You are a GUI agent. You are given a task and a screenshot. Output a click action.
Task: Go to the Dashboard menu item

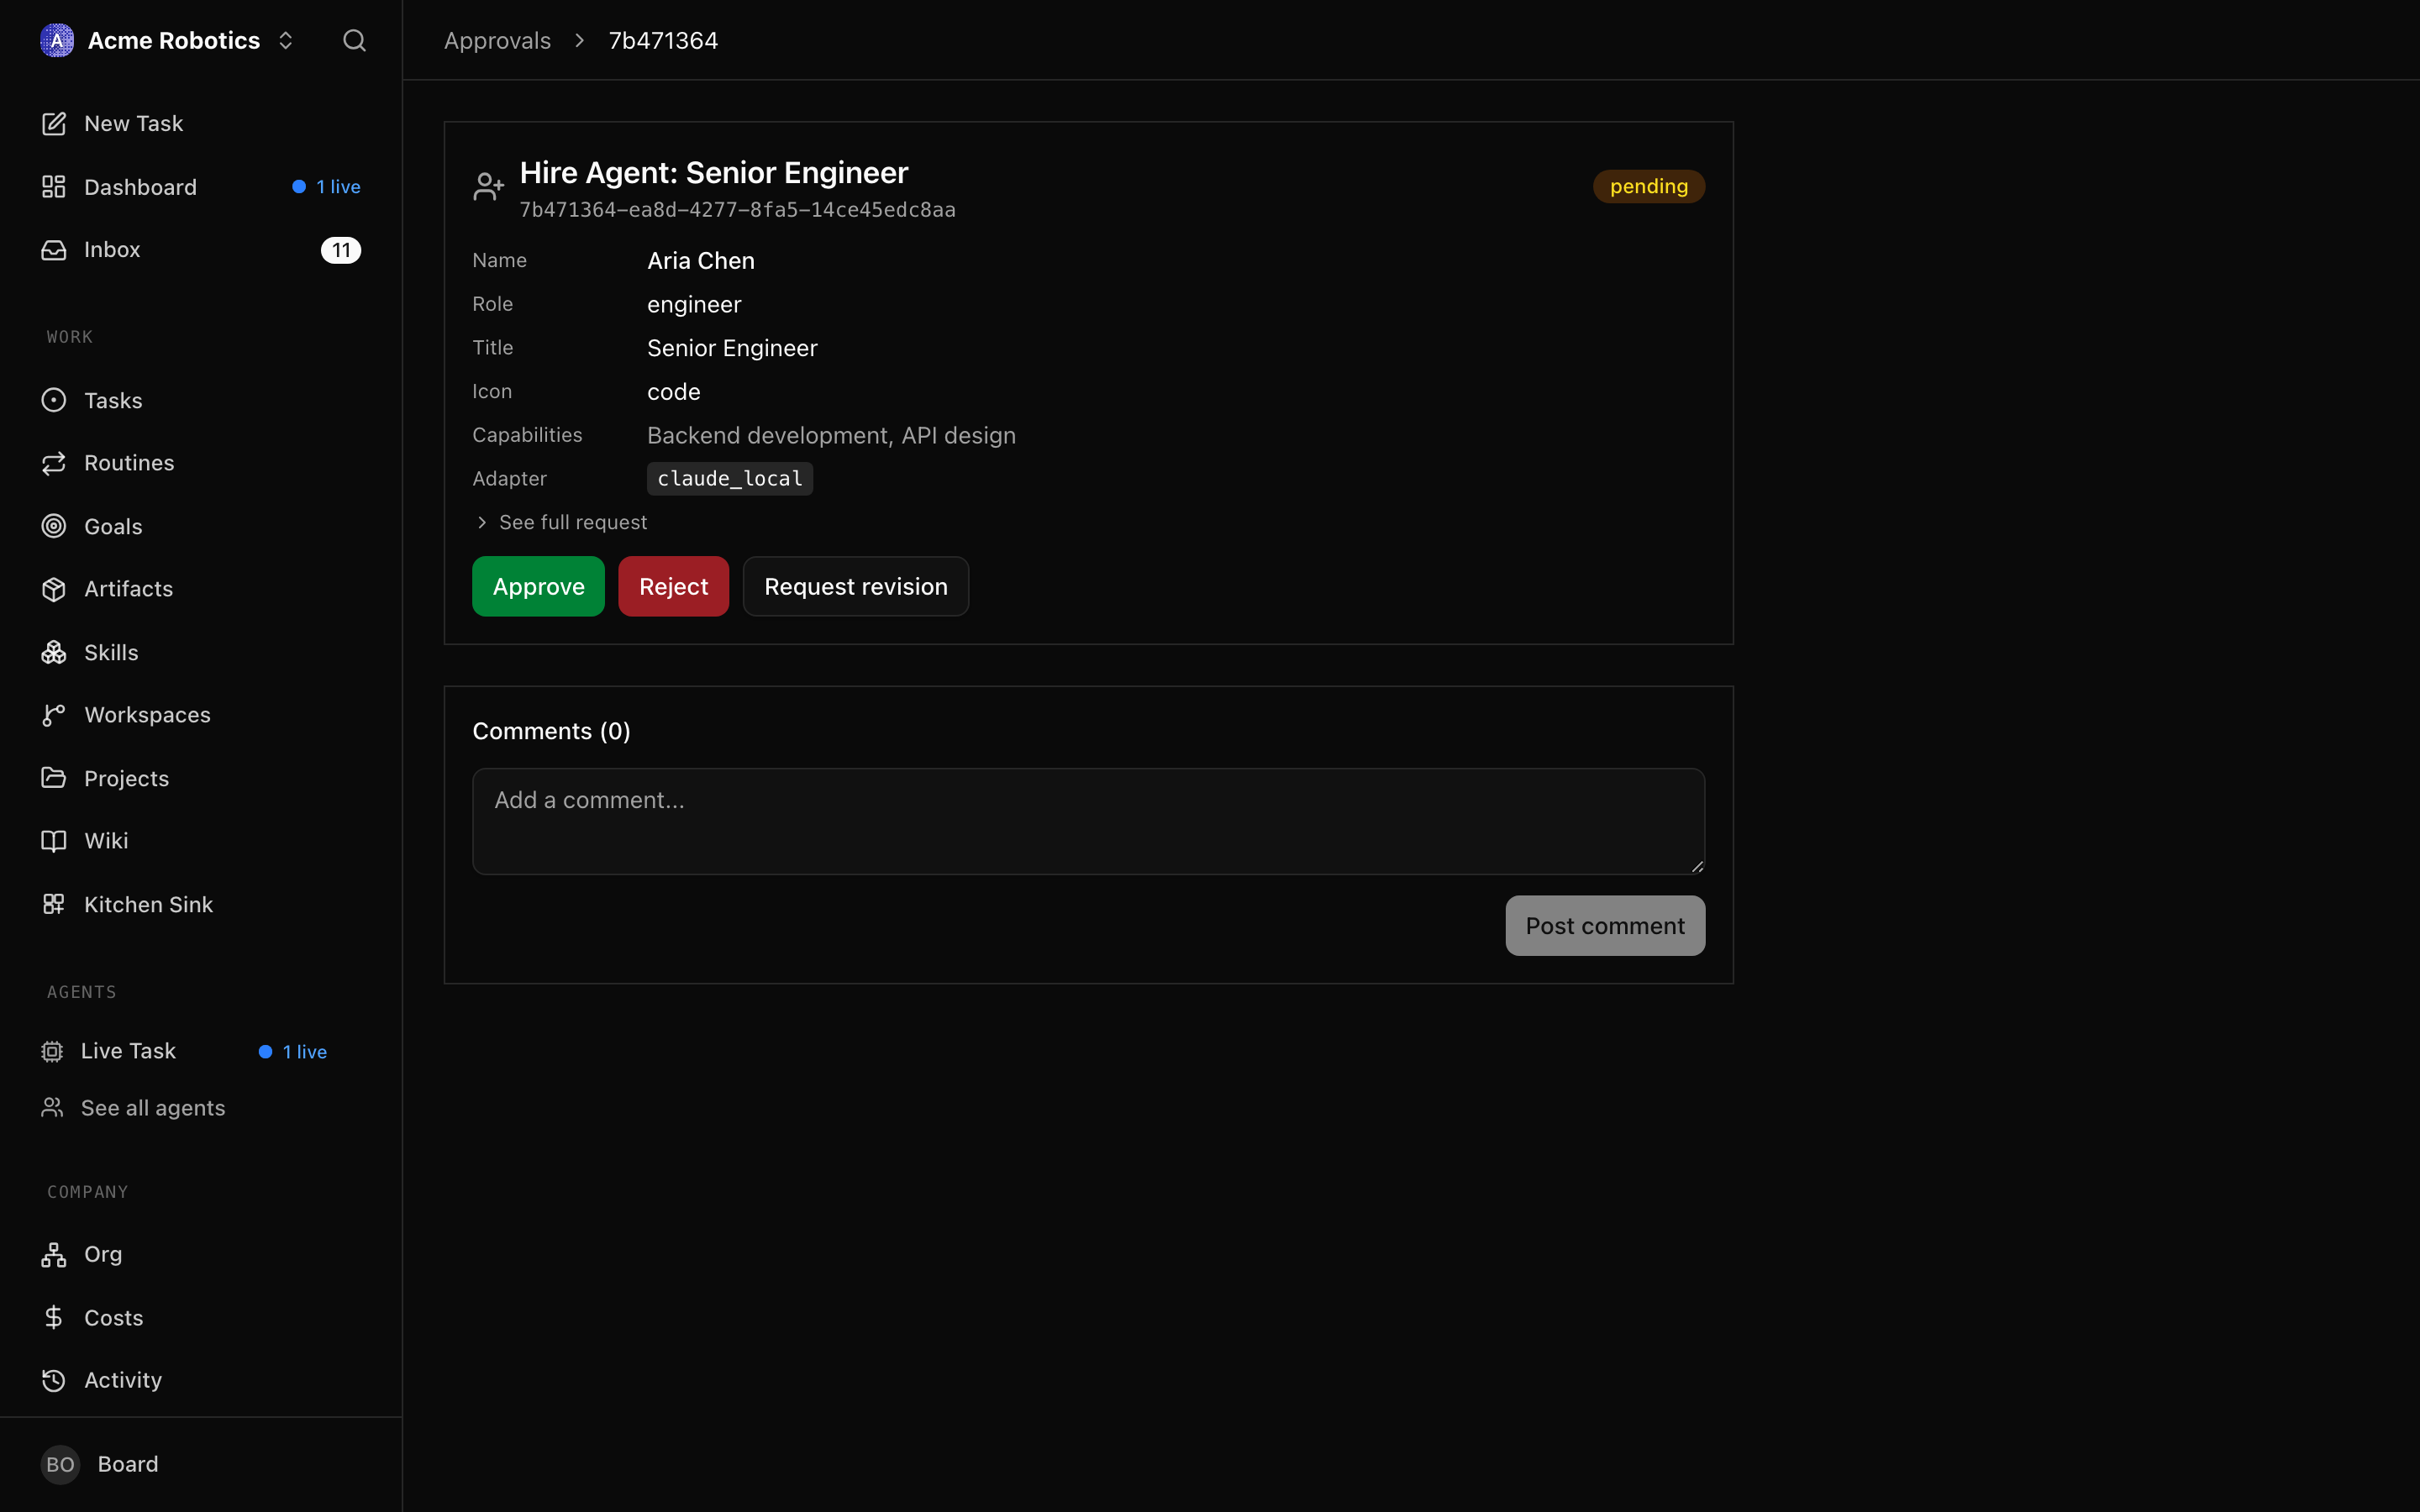pos(200,187)
